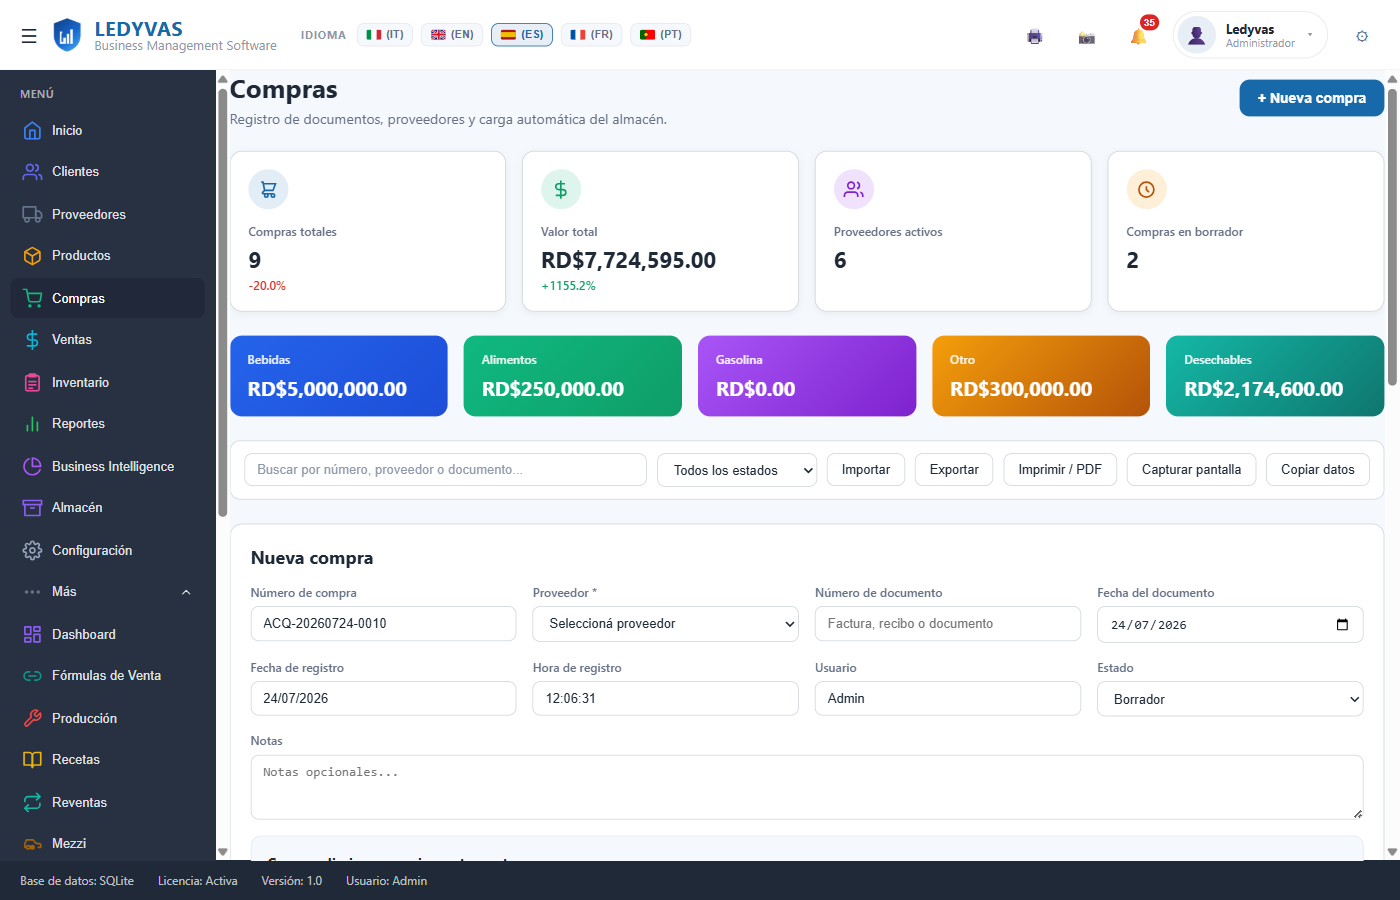Click the Notas textarea

(x=807, y=787)
